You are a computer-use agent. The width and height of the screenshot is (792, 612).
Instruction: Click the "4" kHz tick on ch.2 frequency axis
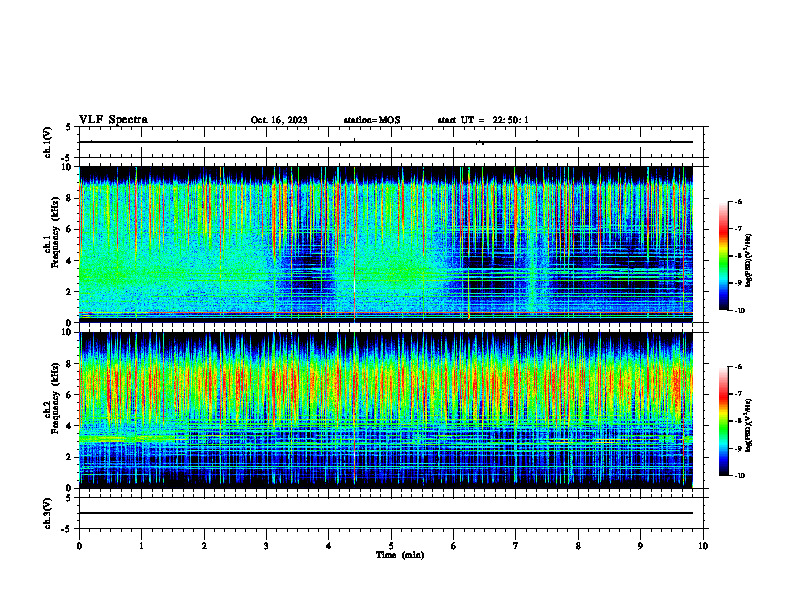70,426
